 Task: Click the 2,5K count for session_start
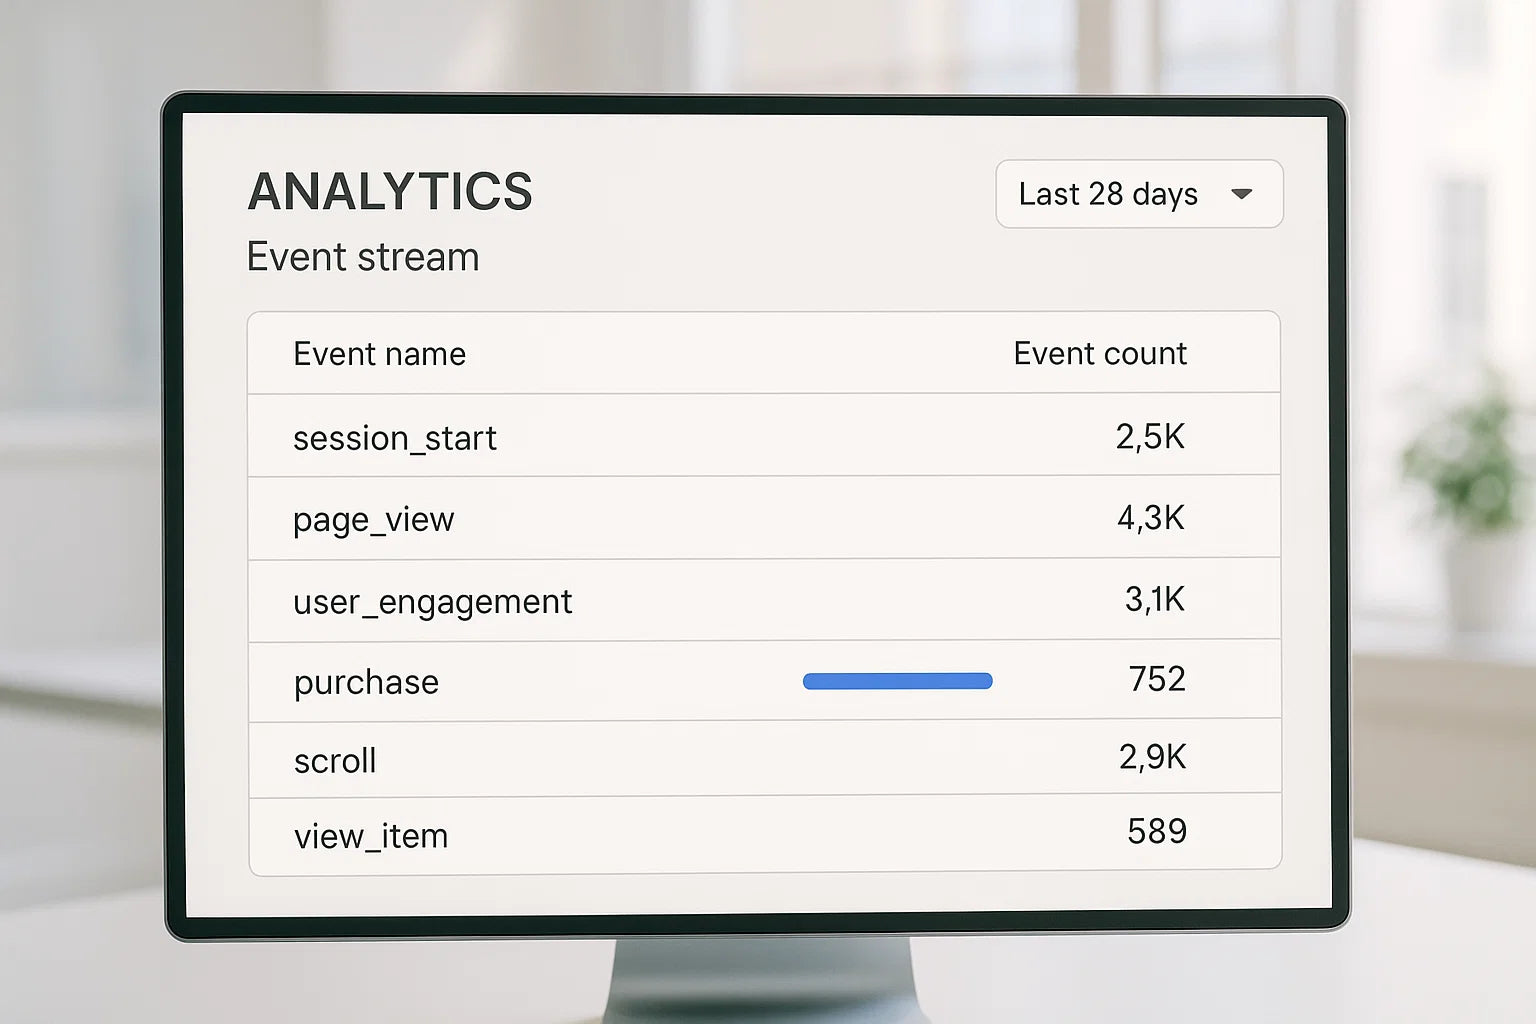click(x=1150, y=437)
